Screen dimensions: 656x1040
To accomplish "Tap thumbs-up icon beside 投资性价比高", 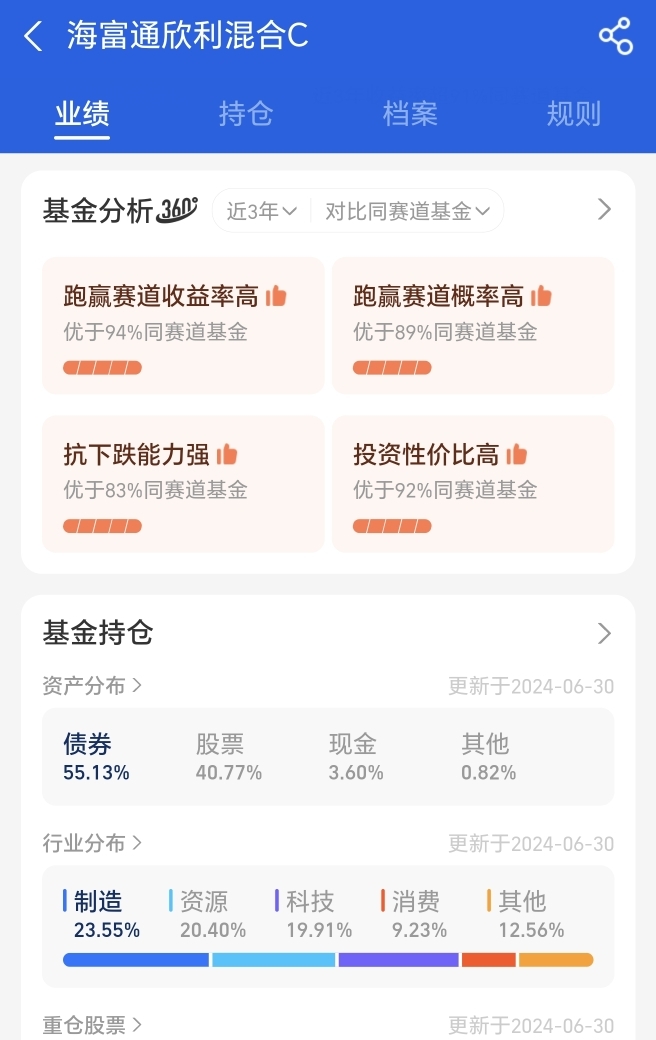I will point(516,454).
